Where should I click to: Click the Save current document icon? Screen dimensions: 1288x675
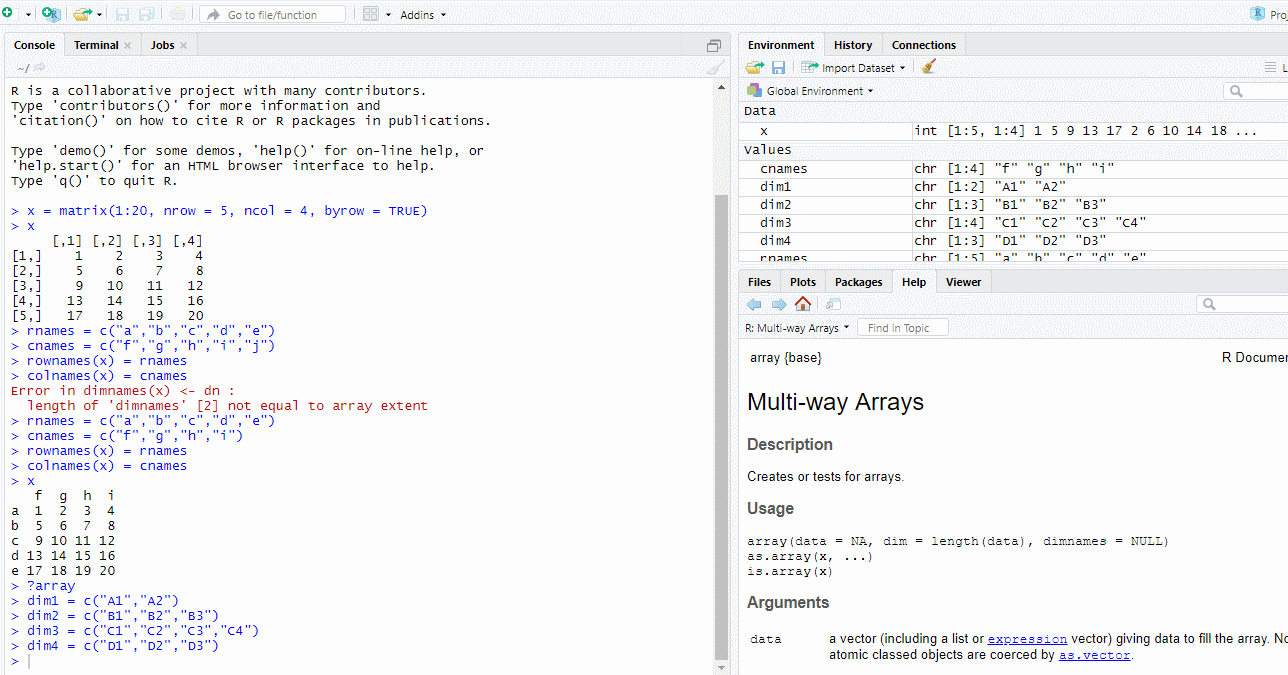click(x=123, y=14)
